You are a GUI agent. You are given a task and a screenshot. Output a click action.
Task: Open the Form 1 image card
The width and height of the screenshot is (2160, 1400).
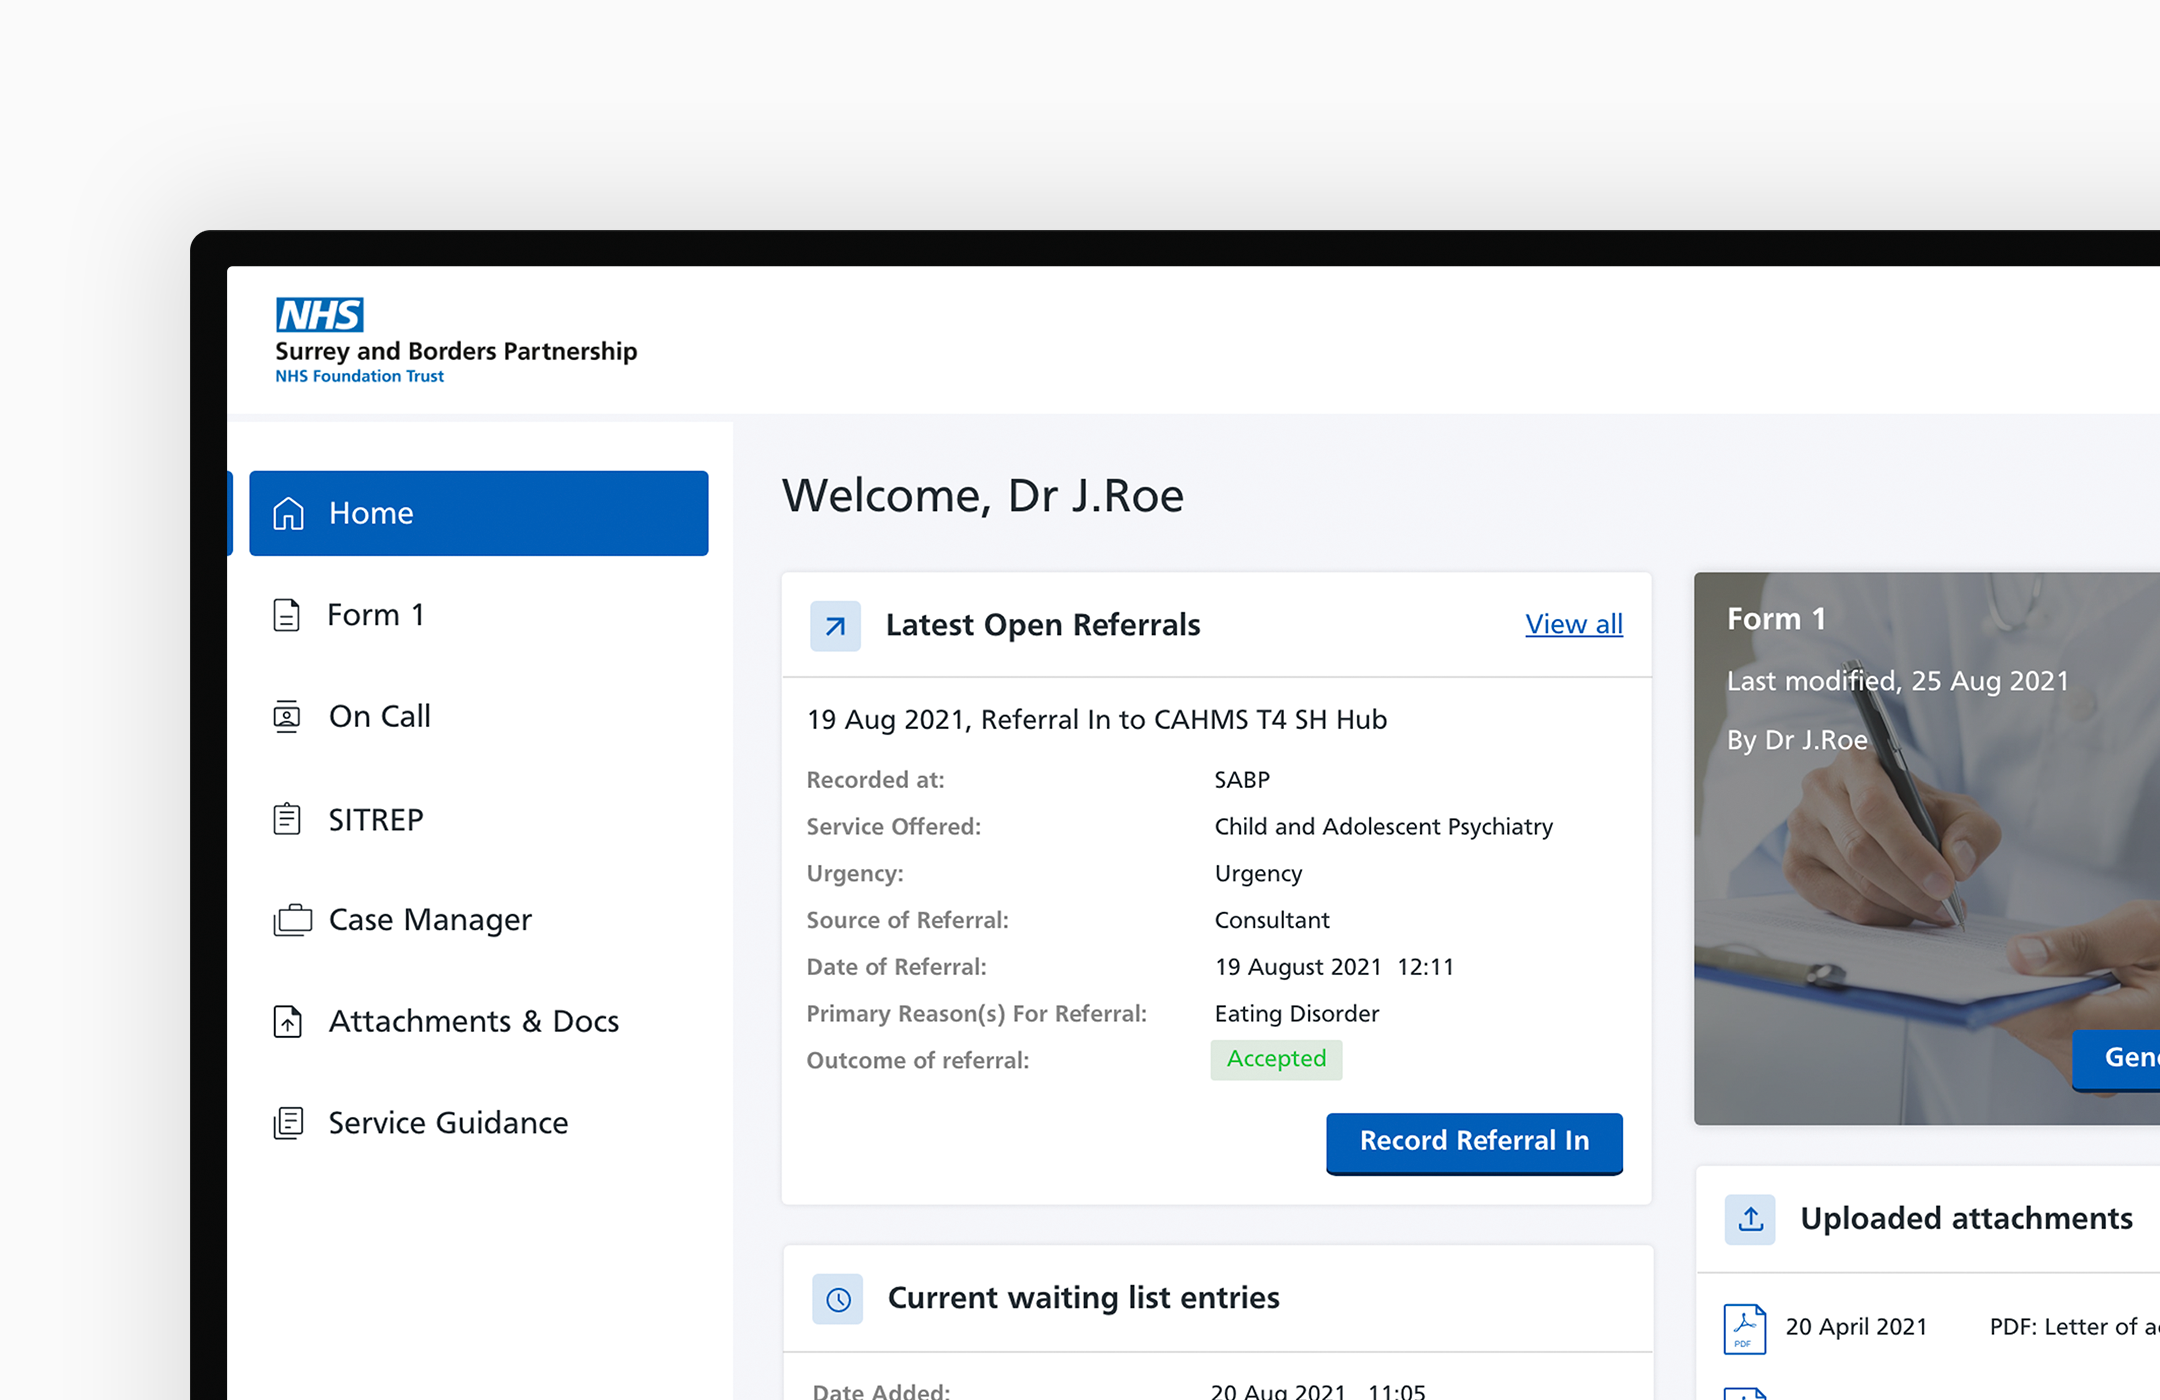1927,848
